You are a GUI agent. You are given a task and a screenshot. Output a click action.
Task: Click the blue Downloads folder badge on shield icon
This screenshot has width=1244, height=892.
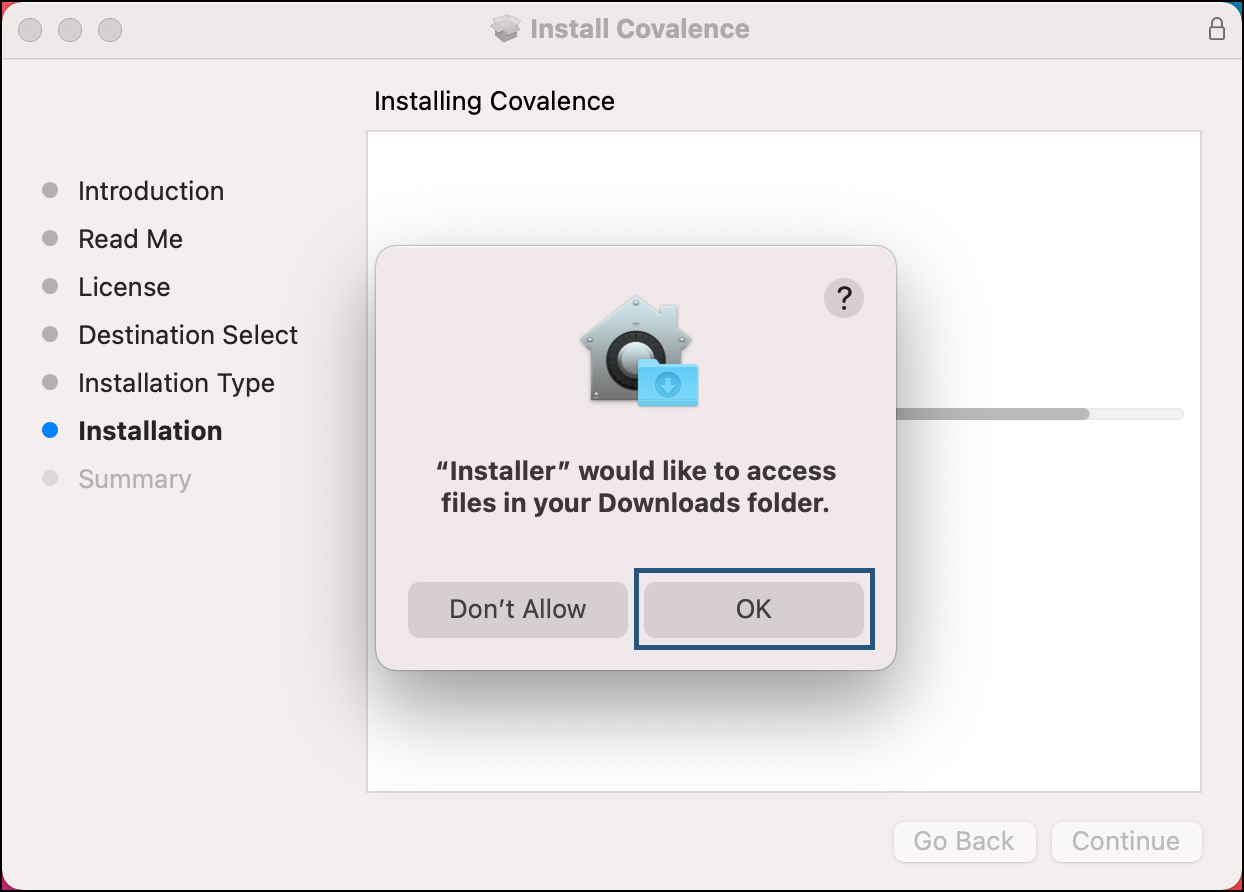pos(668,385)
